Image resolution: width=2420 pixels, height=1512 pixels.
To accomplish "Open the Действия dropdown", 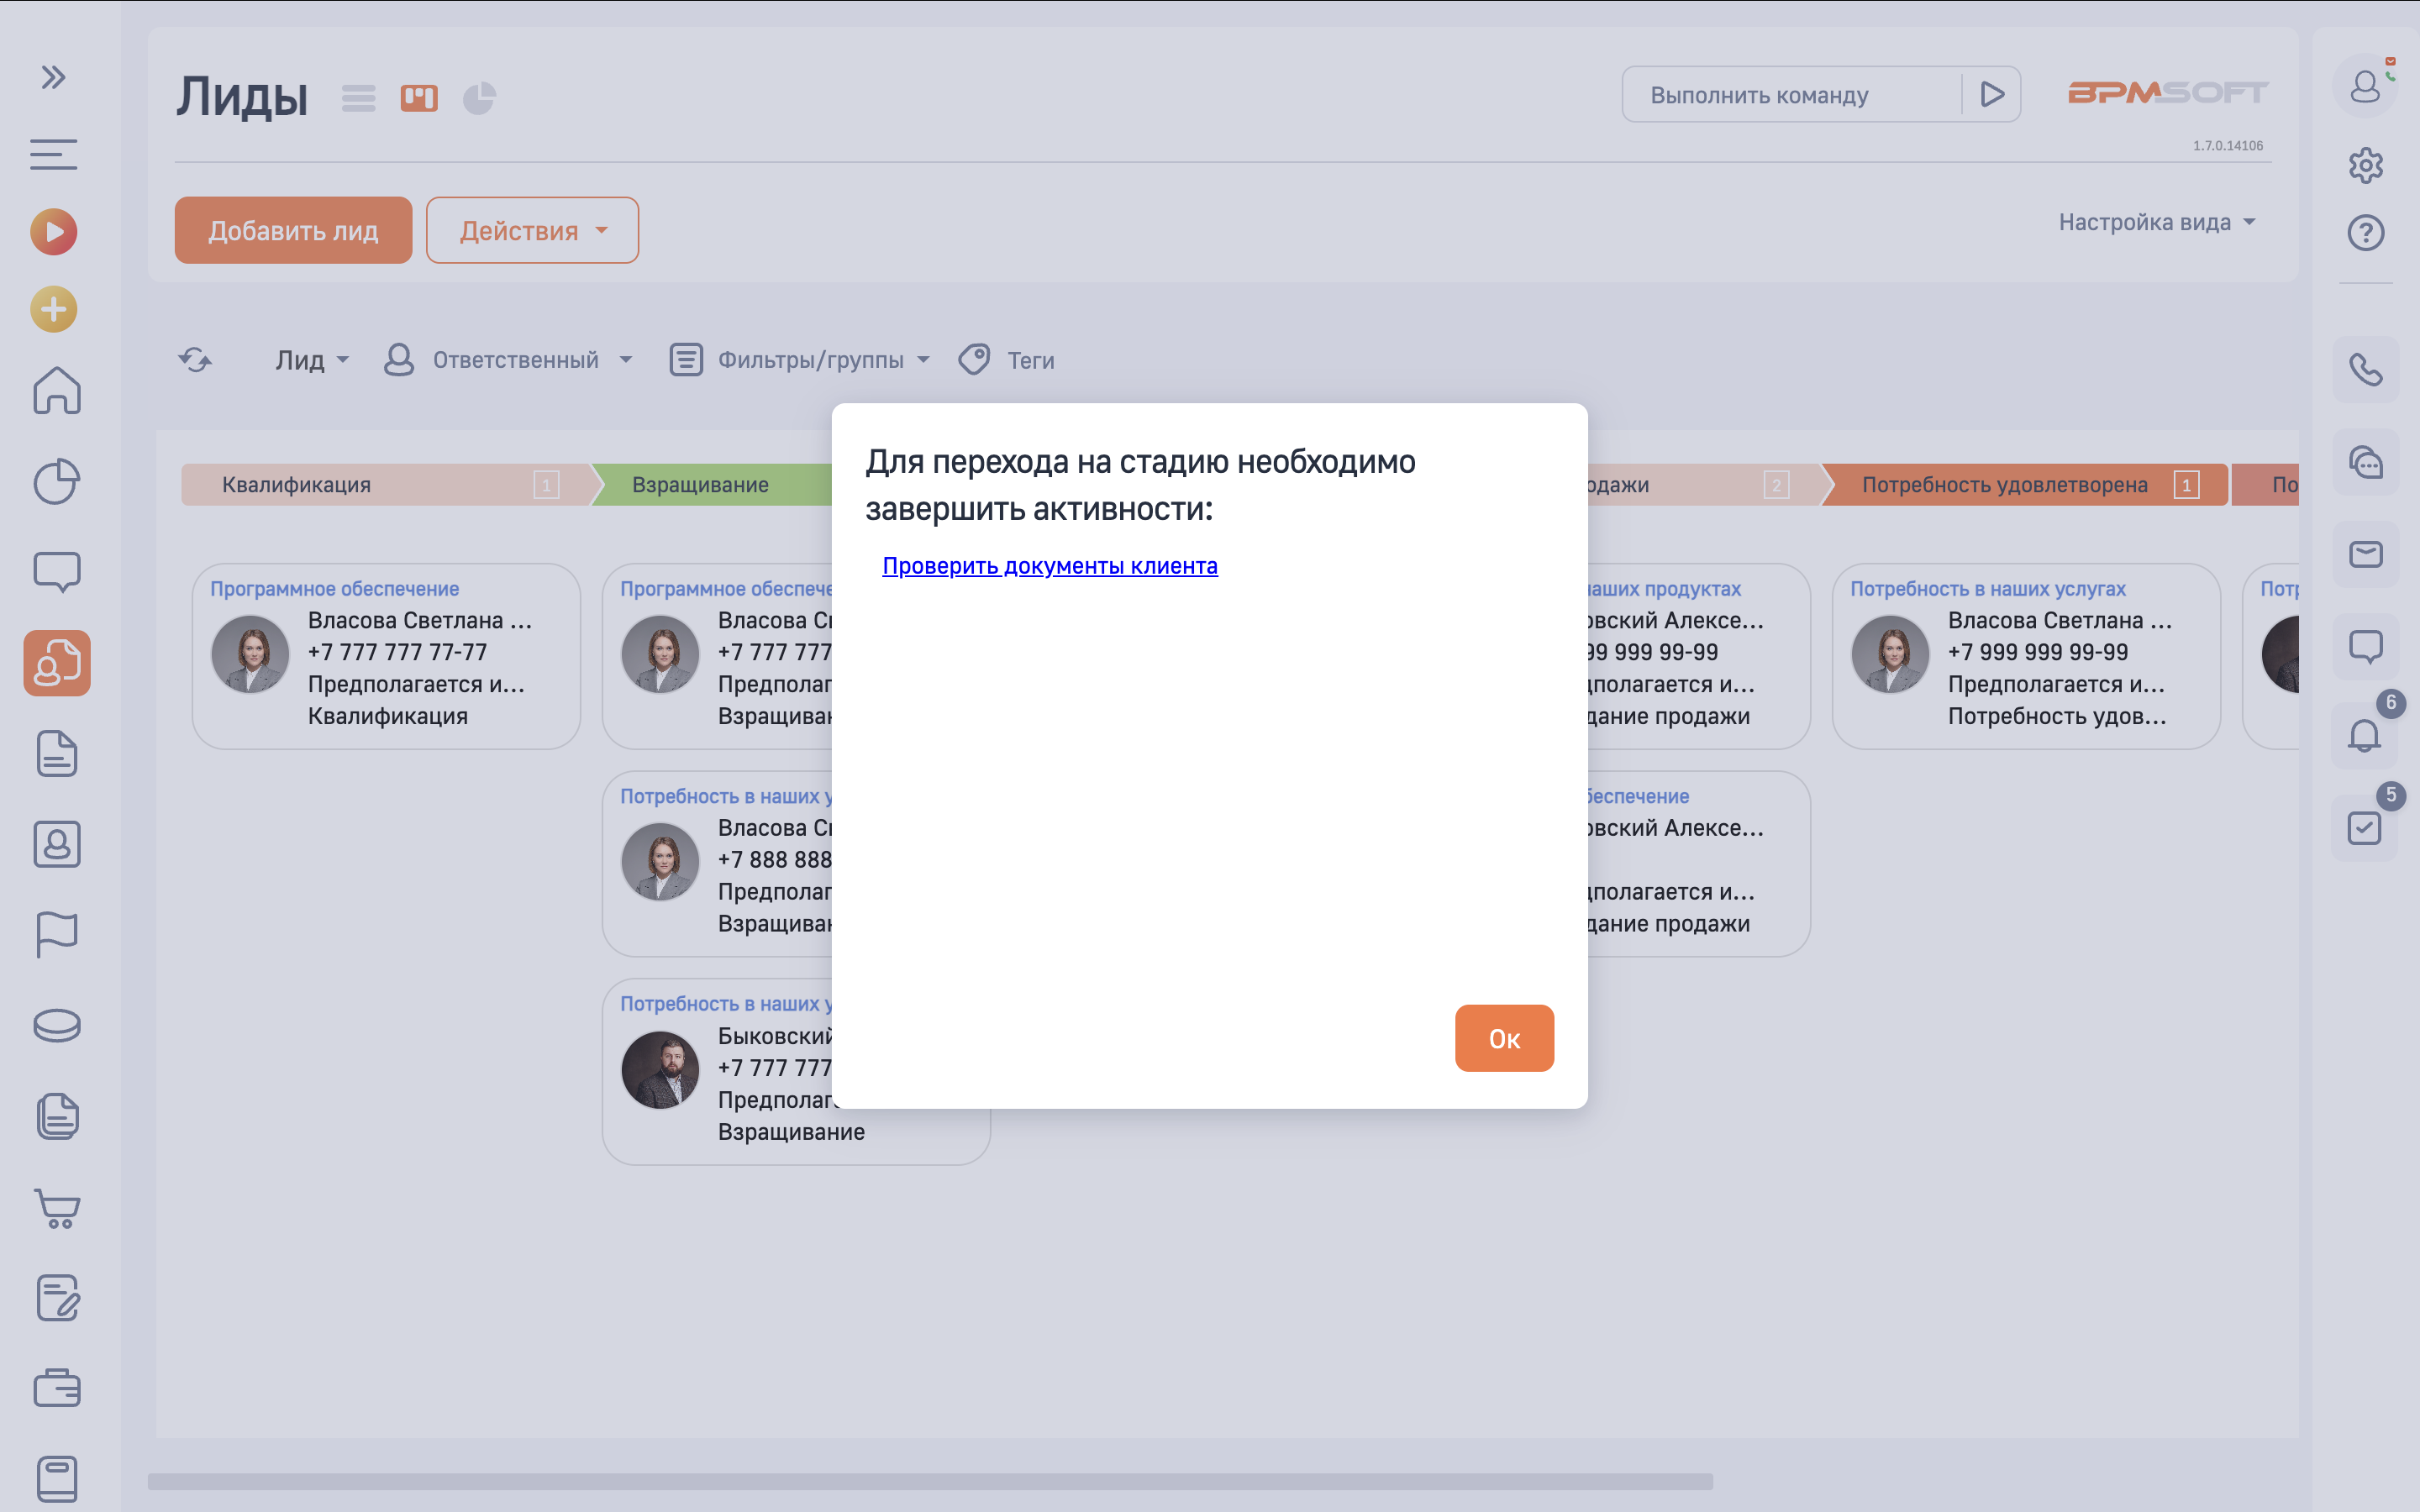I will [532, 230].
